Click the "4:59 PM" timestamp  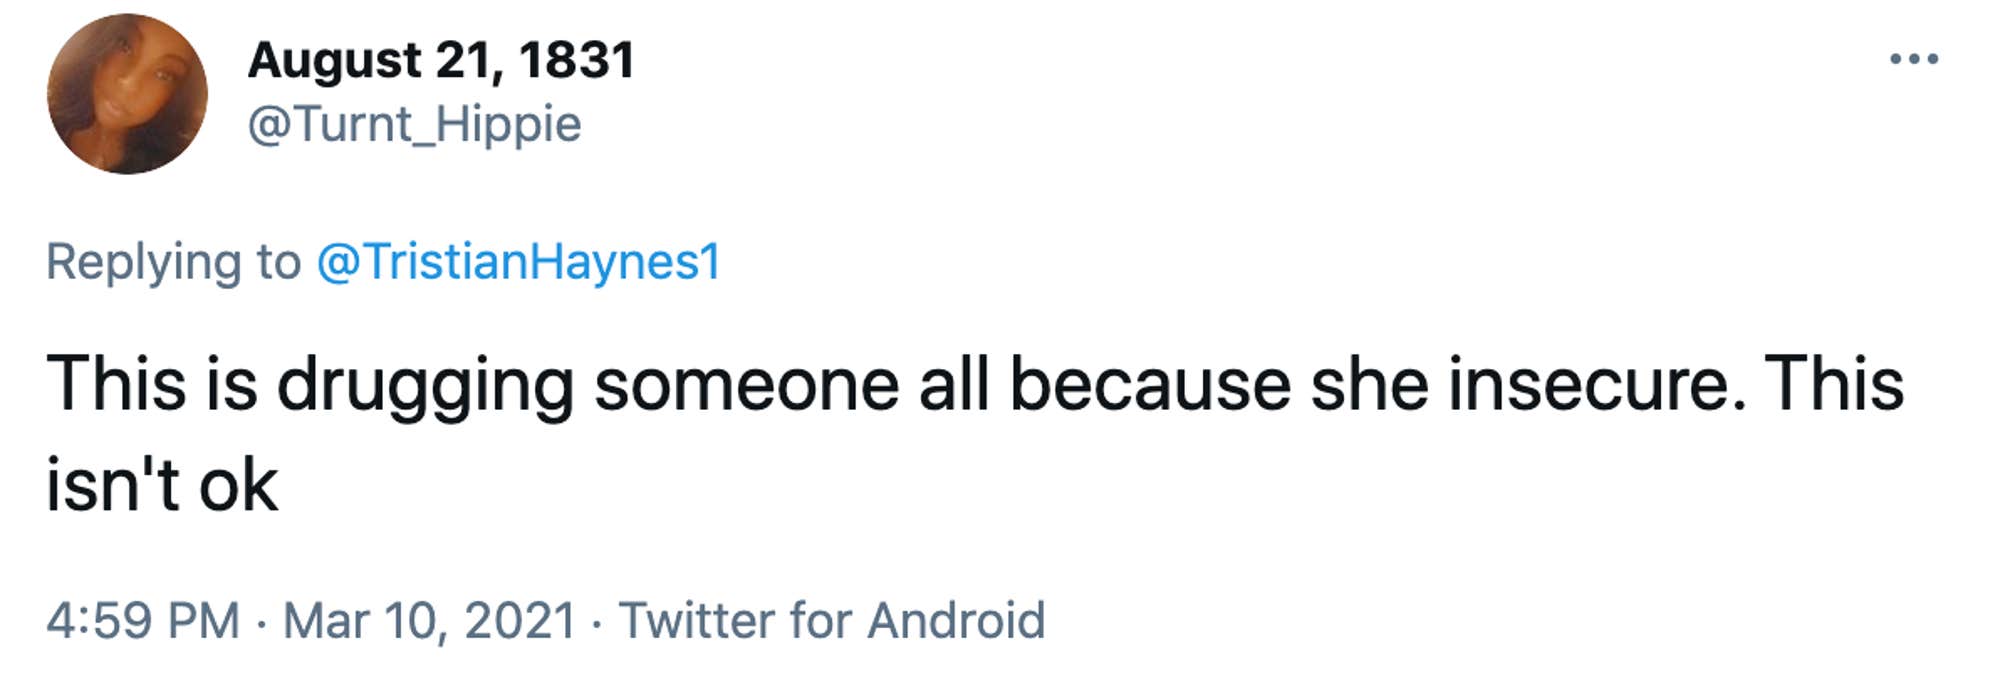142,620
